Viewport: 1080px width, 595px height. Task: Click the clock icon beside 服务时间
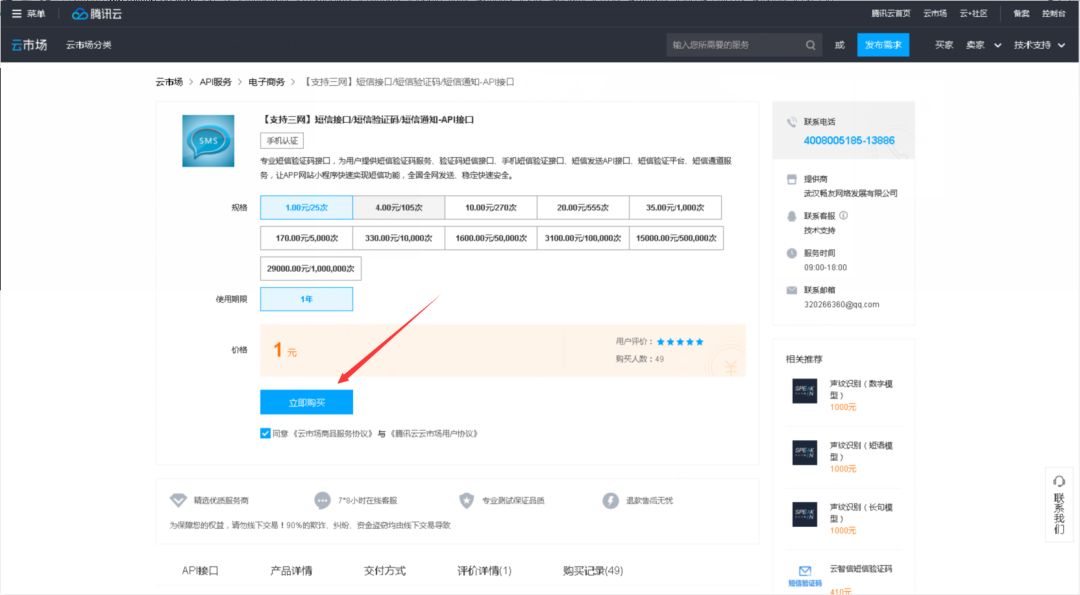pyautogui.click(x=791, y=253)
